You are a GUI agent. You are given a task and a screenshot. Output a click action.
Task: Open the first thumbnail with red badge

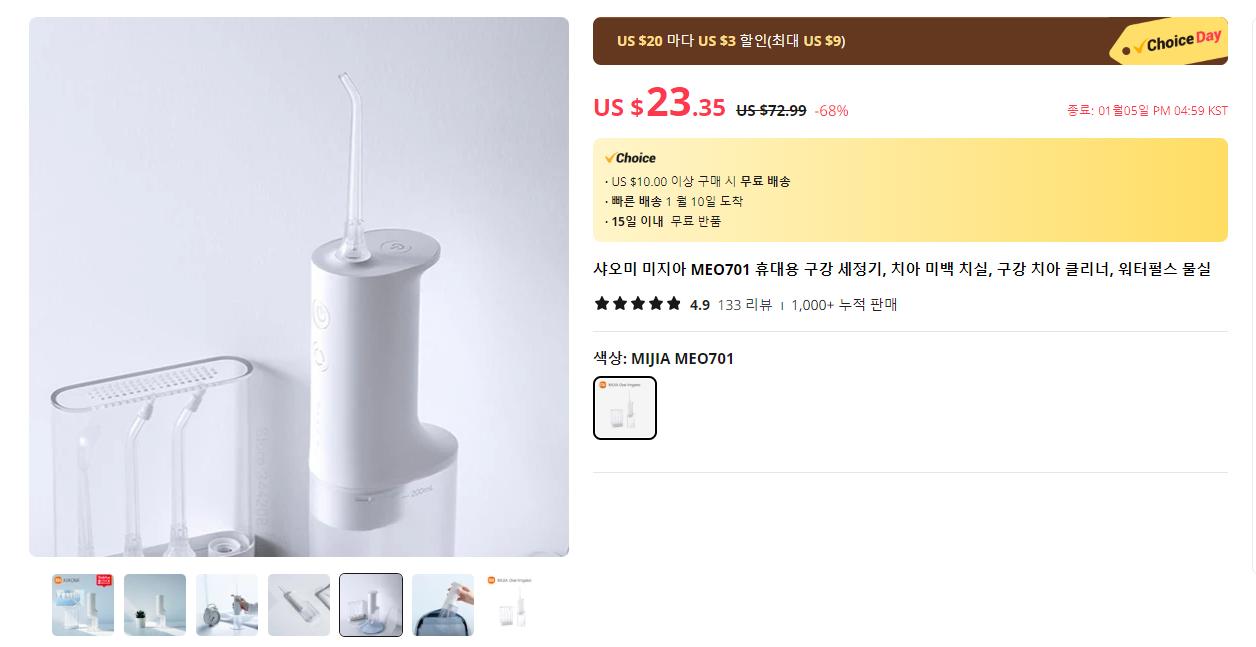(x=83, y=605)
